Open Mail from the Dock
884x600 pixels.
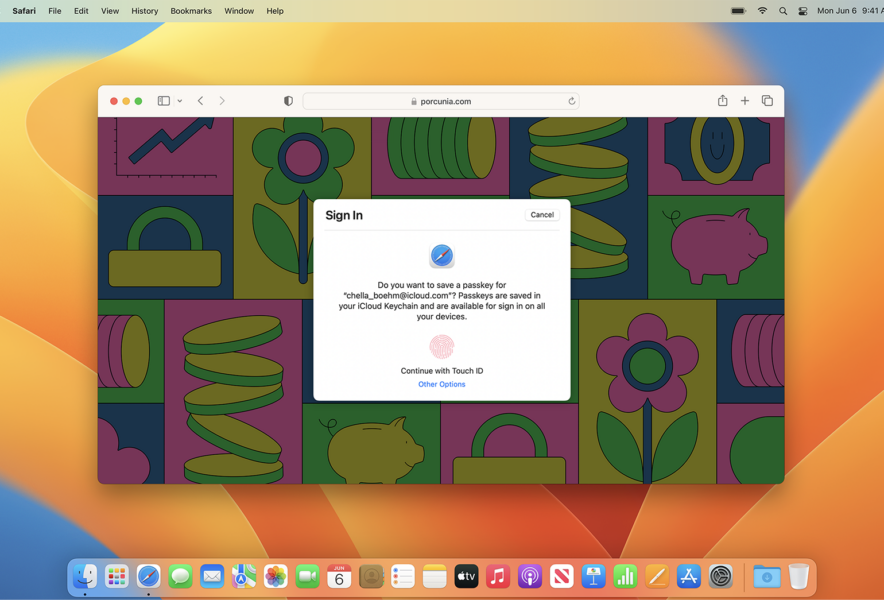pyautogui.click(x=212, y=576)
